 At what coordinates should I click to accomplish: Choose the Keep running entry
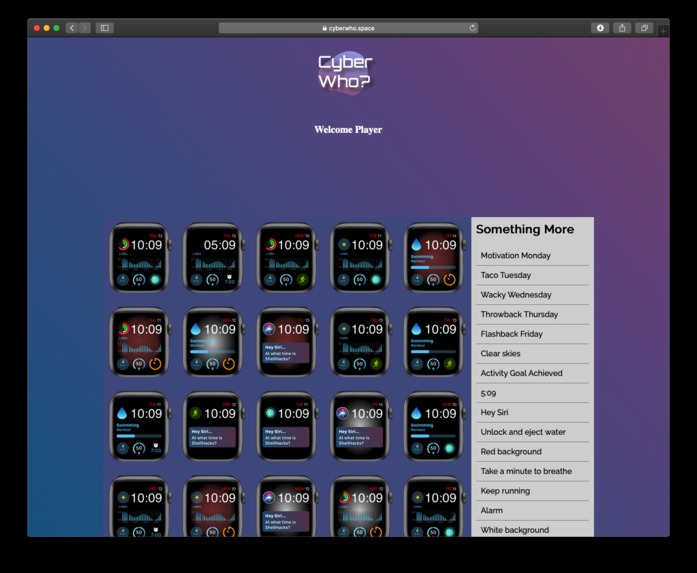coord(532,491)
